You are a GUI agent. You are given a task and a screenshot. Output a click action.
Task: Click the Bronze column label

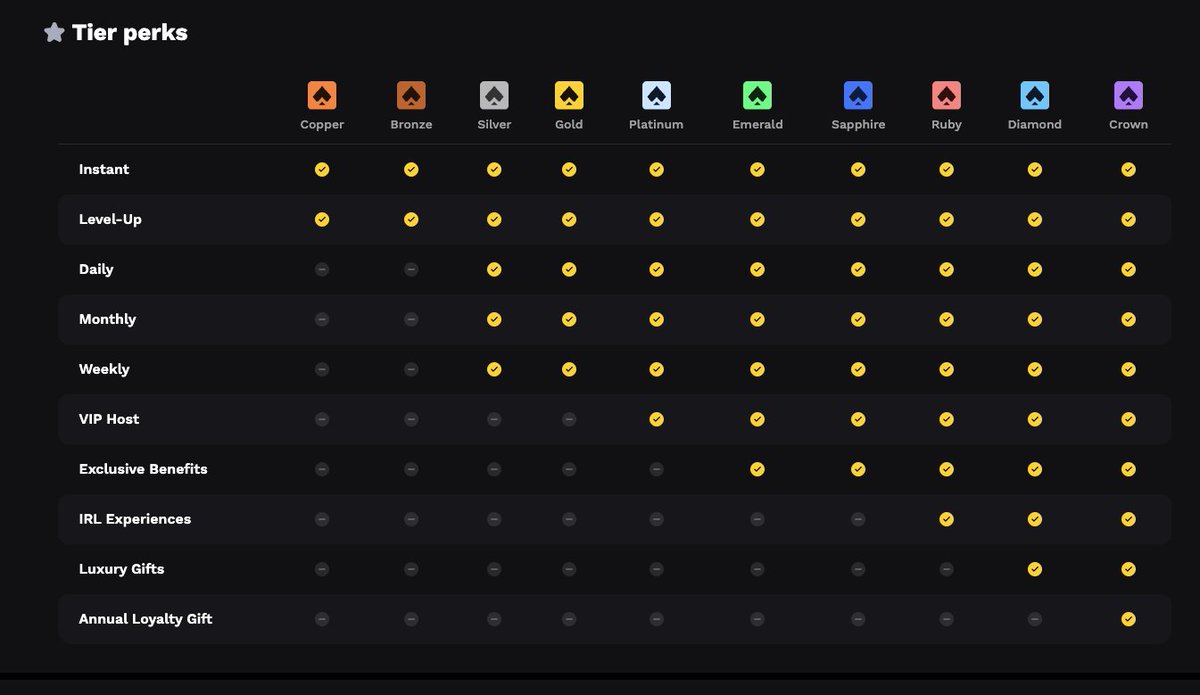[411, 125]
